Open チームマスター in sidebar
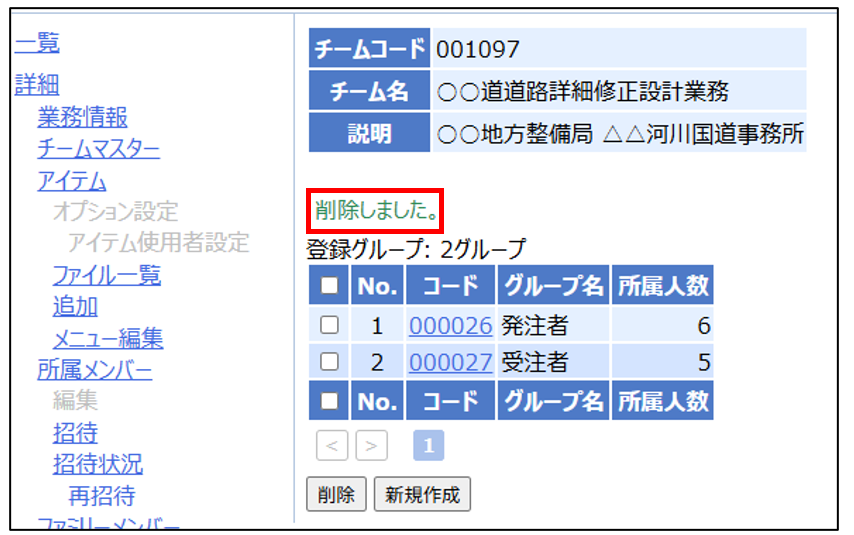The image size is (854, 535). click(98, 149)
